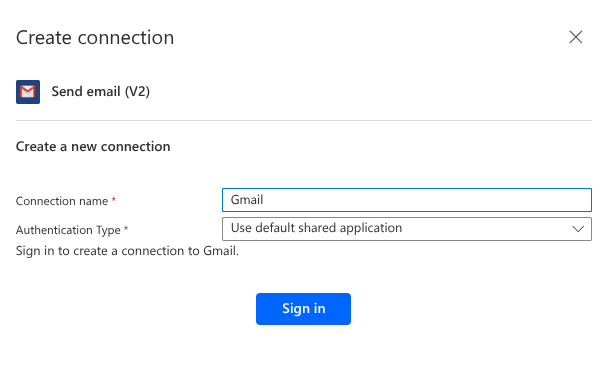610x382 pixels.
Task: Place the cursor after "Gmail" in the name box
Action: pos(264,200)
